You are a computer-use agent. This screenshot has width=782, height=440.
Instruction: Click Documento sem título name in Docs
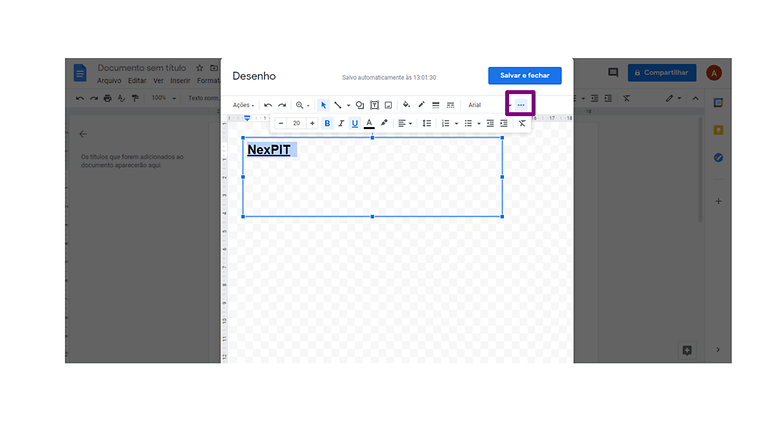pos(142,68)
